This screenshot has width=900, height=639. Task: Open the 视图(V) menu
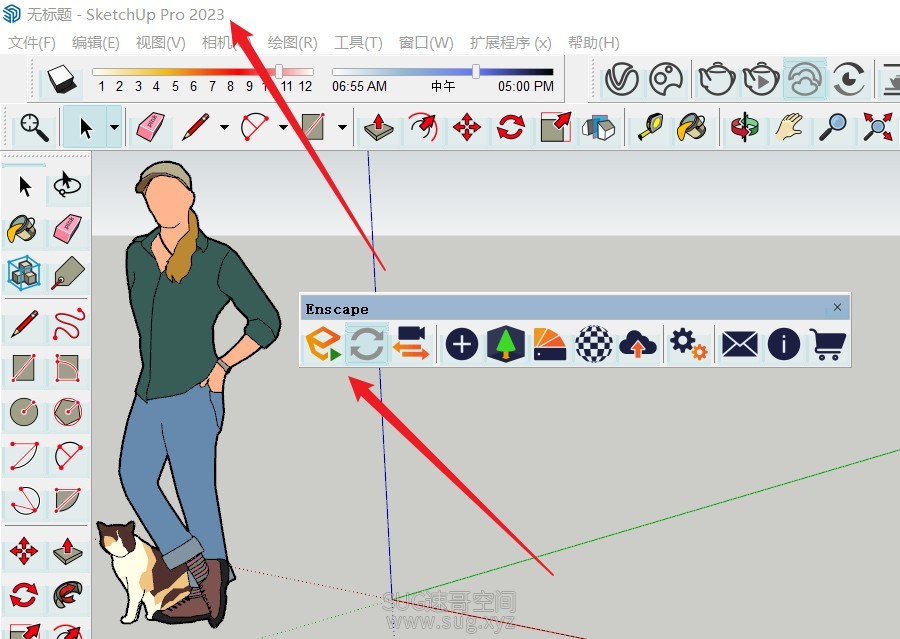[160, 42]
